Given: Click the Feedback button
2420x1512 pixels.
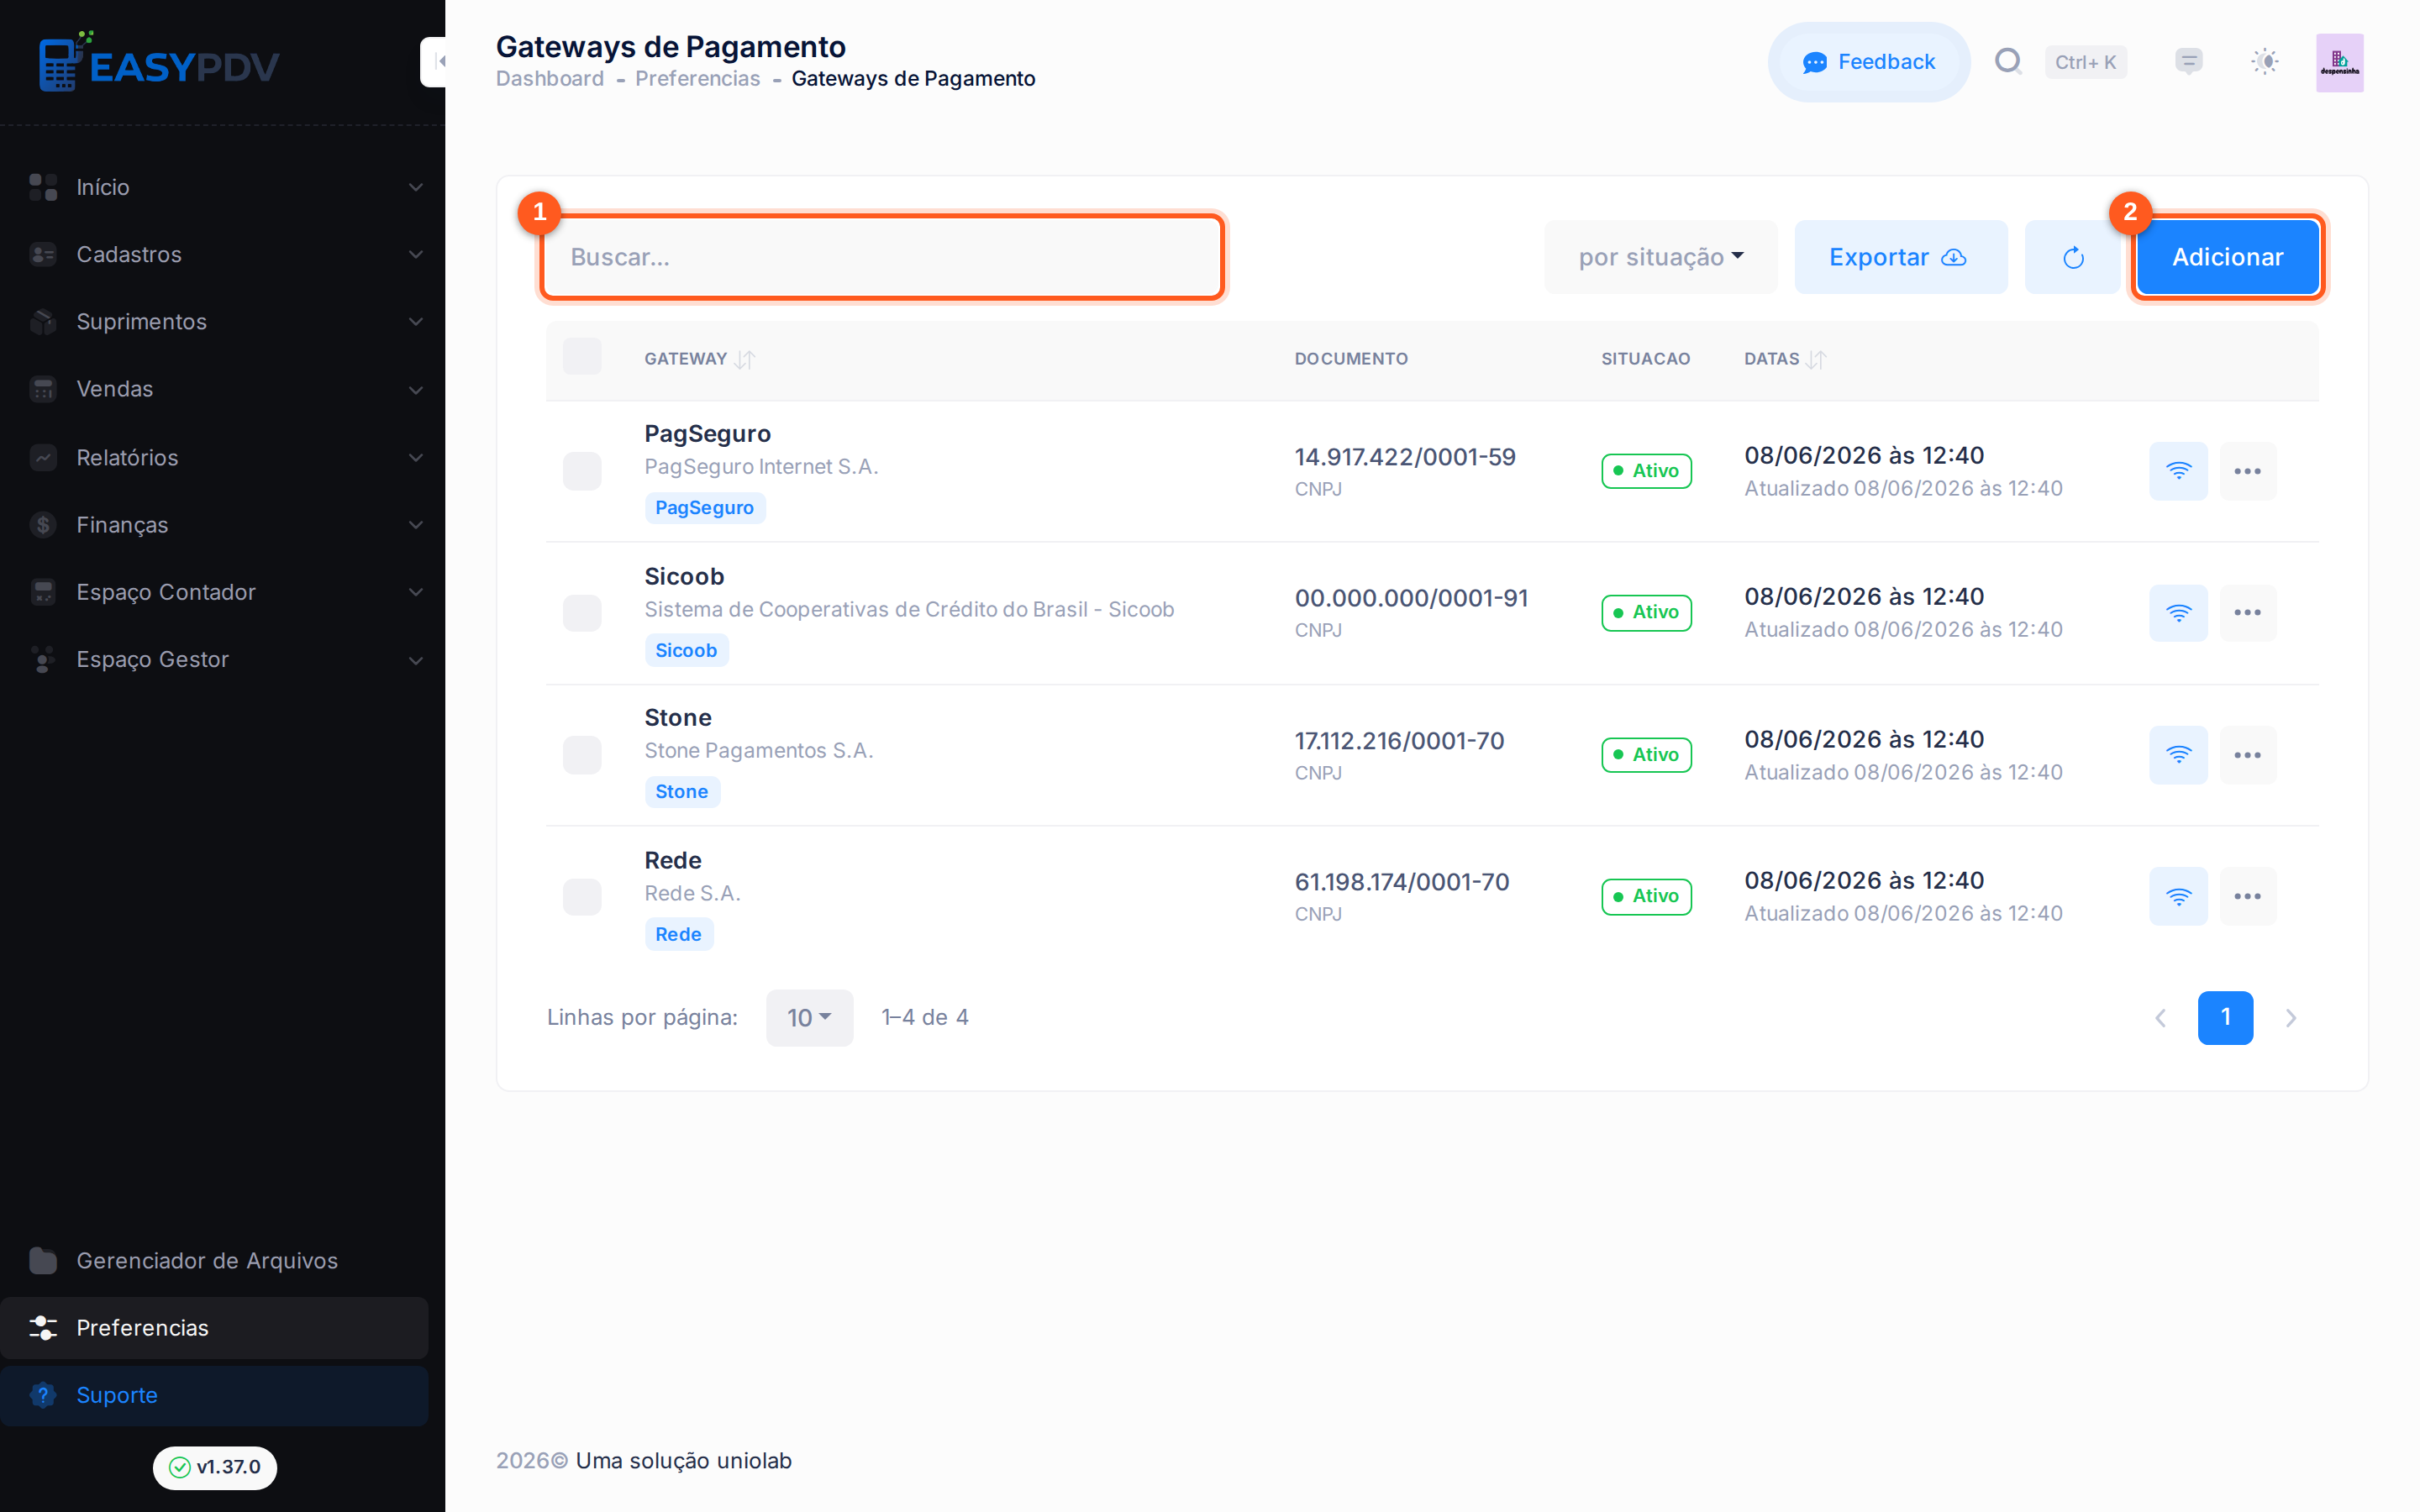Looking at the screenshot, I should (1868, 62).
